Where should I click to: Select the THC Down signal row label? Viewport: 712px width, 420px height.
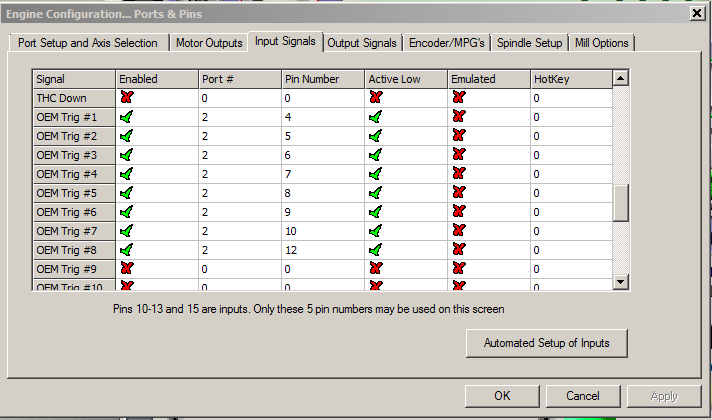(74, 98)
